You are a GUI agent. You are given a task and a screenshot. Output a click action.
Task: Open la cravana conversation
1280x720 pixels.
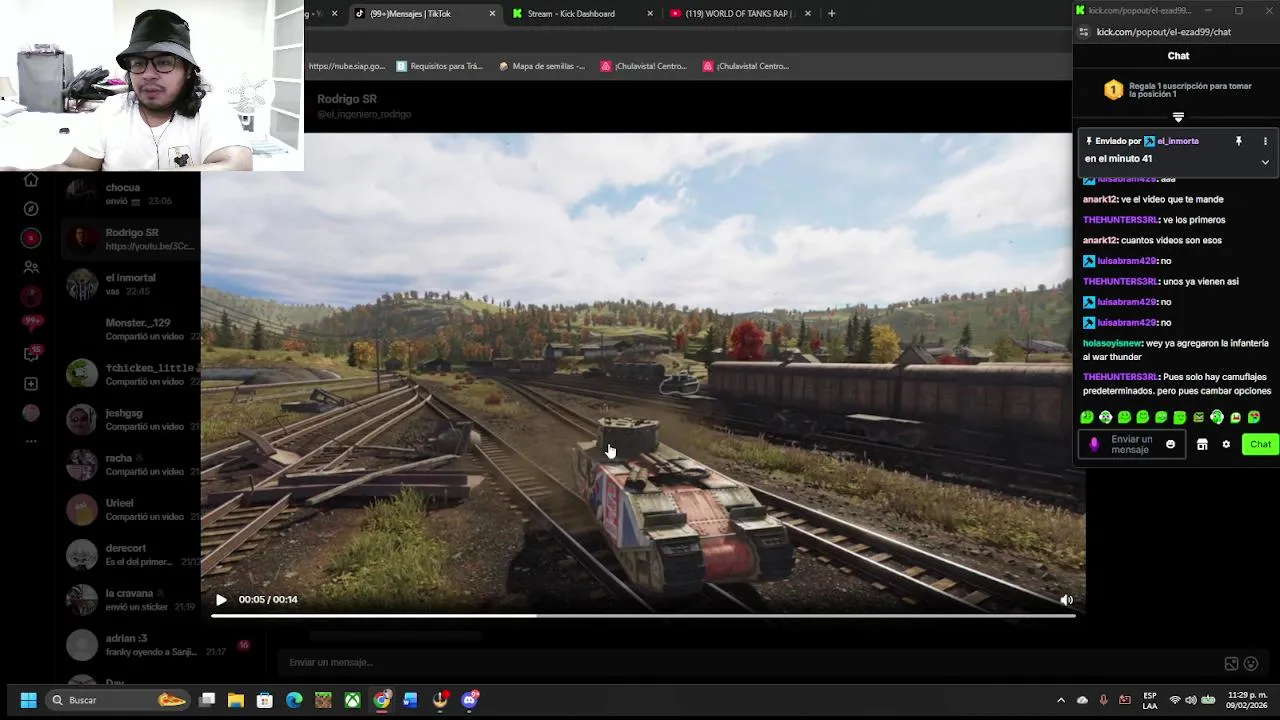(130, 599)
